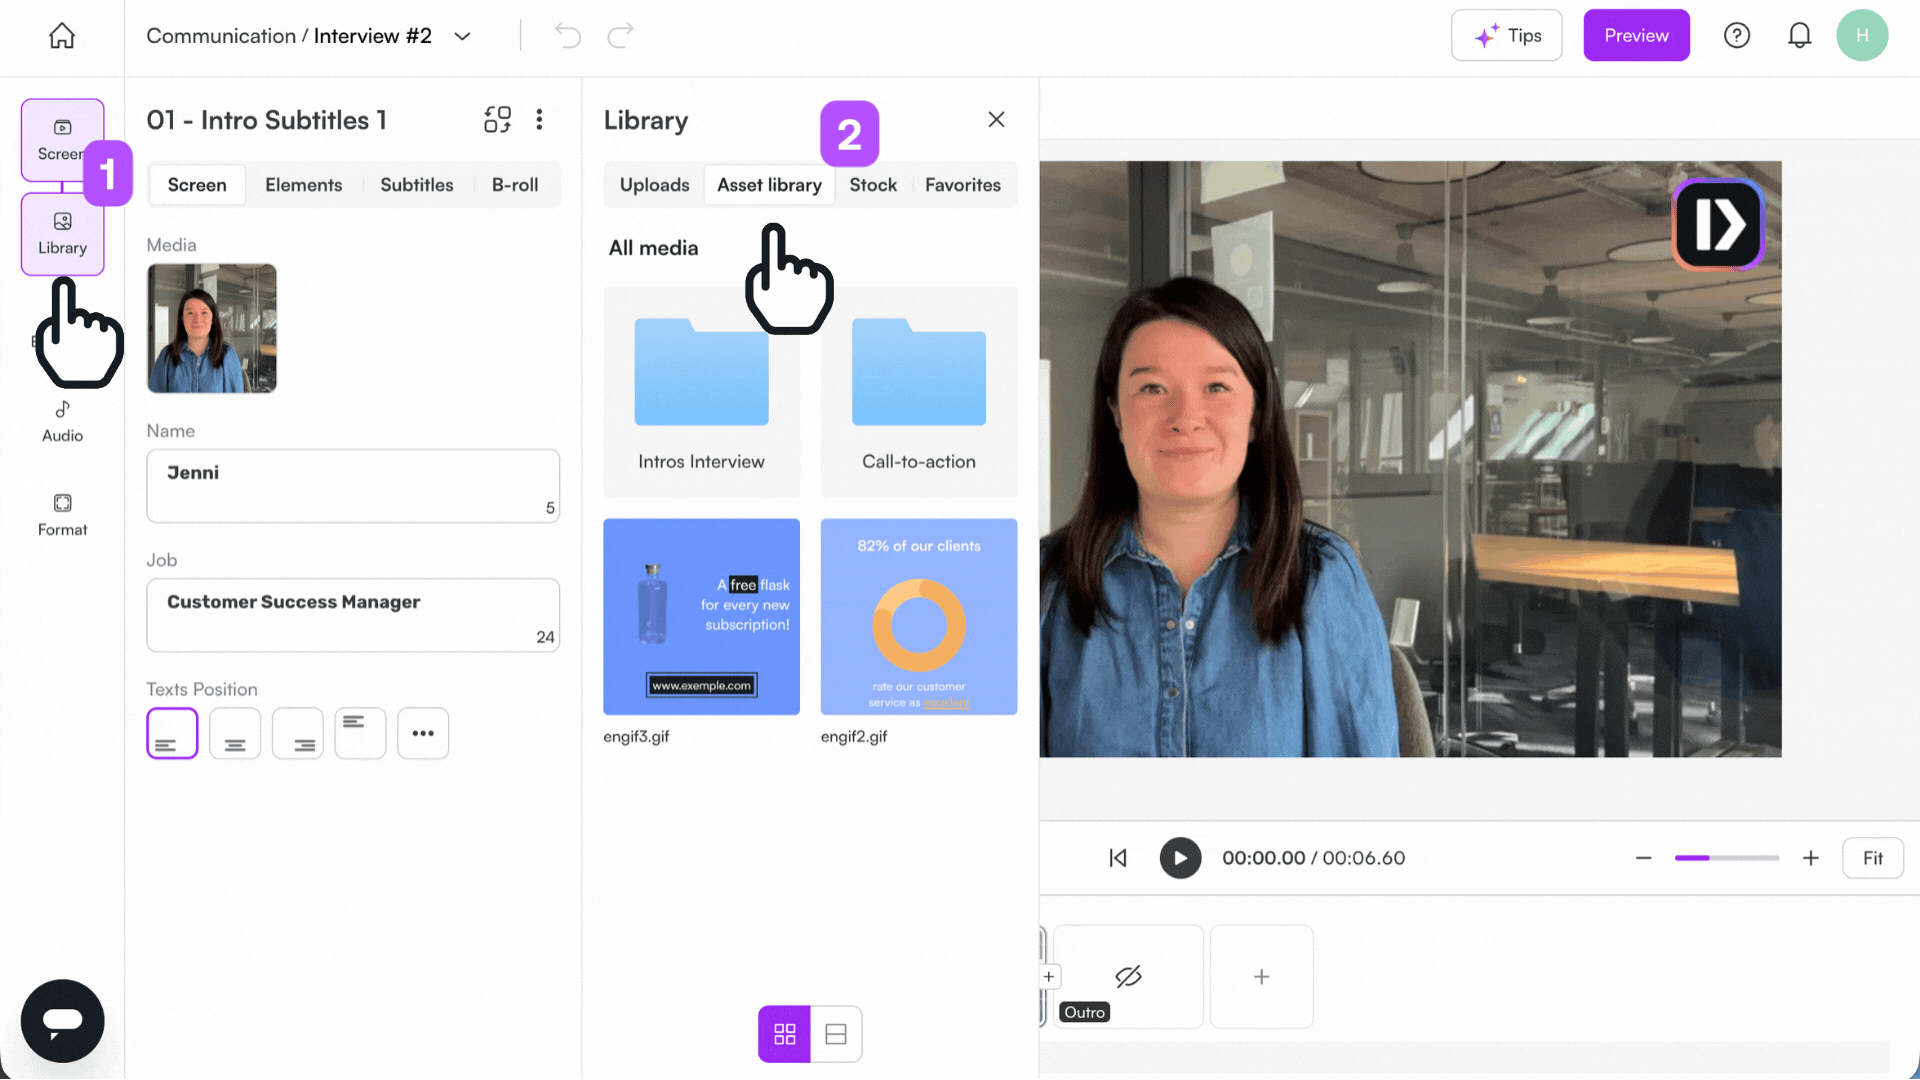Viewport: 1920px width, 1080px height.
Task: Click the Preview button
Action: (1636, 35)
